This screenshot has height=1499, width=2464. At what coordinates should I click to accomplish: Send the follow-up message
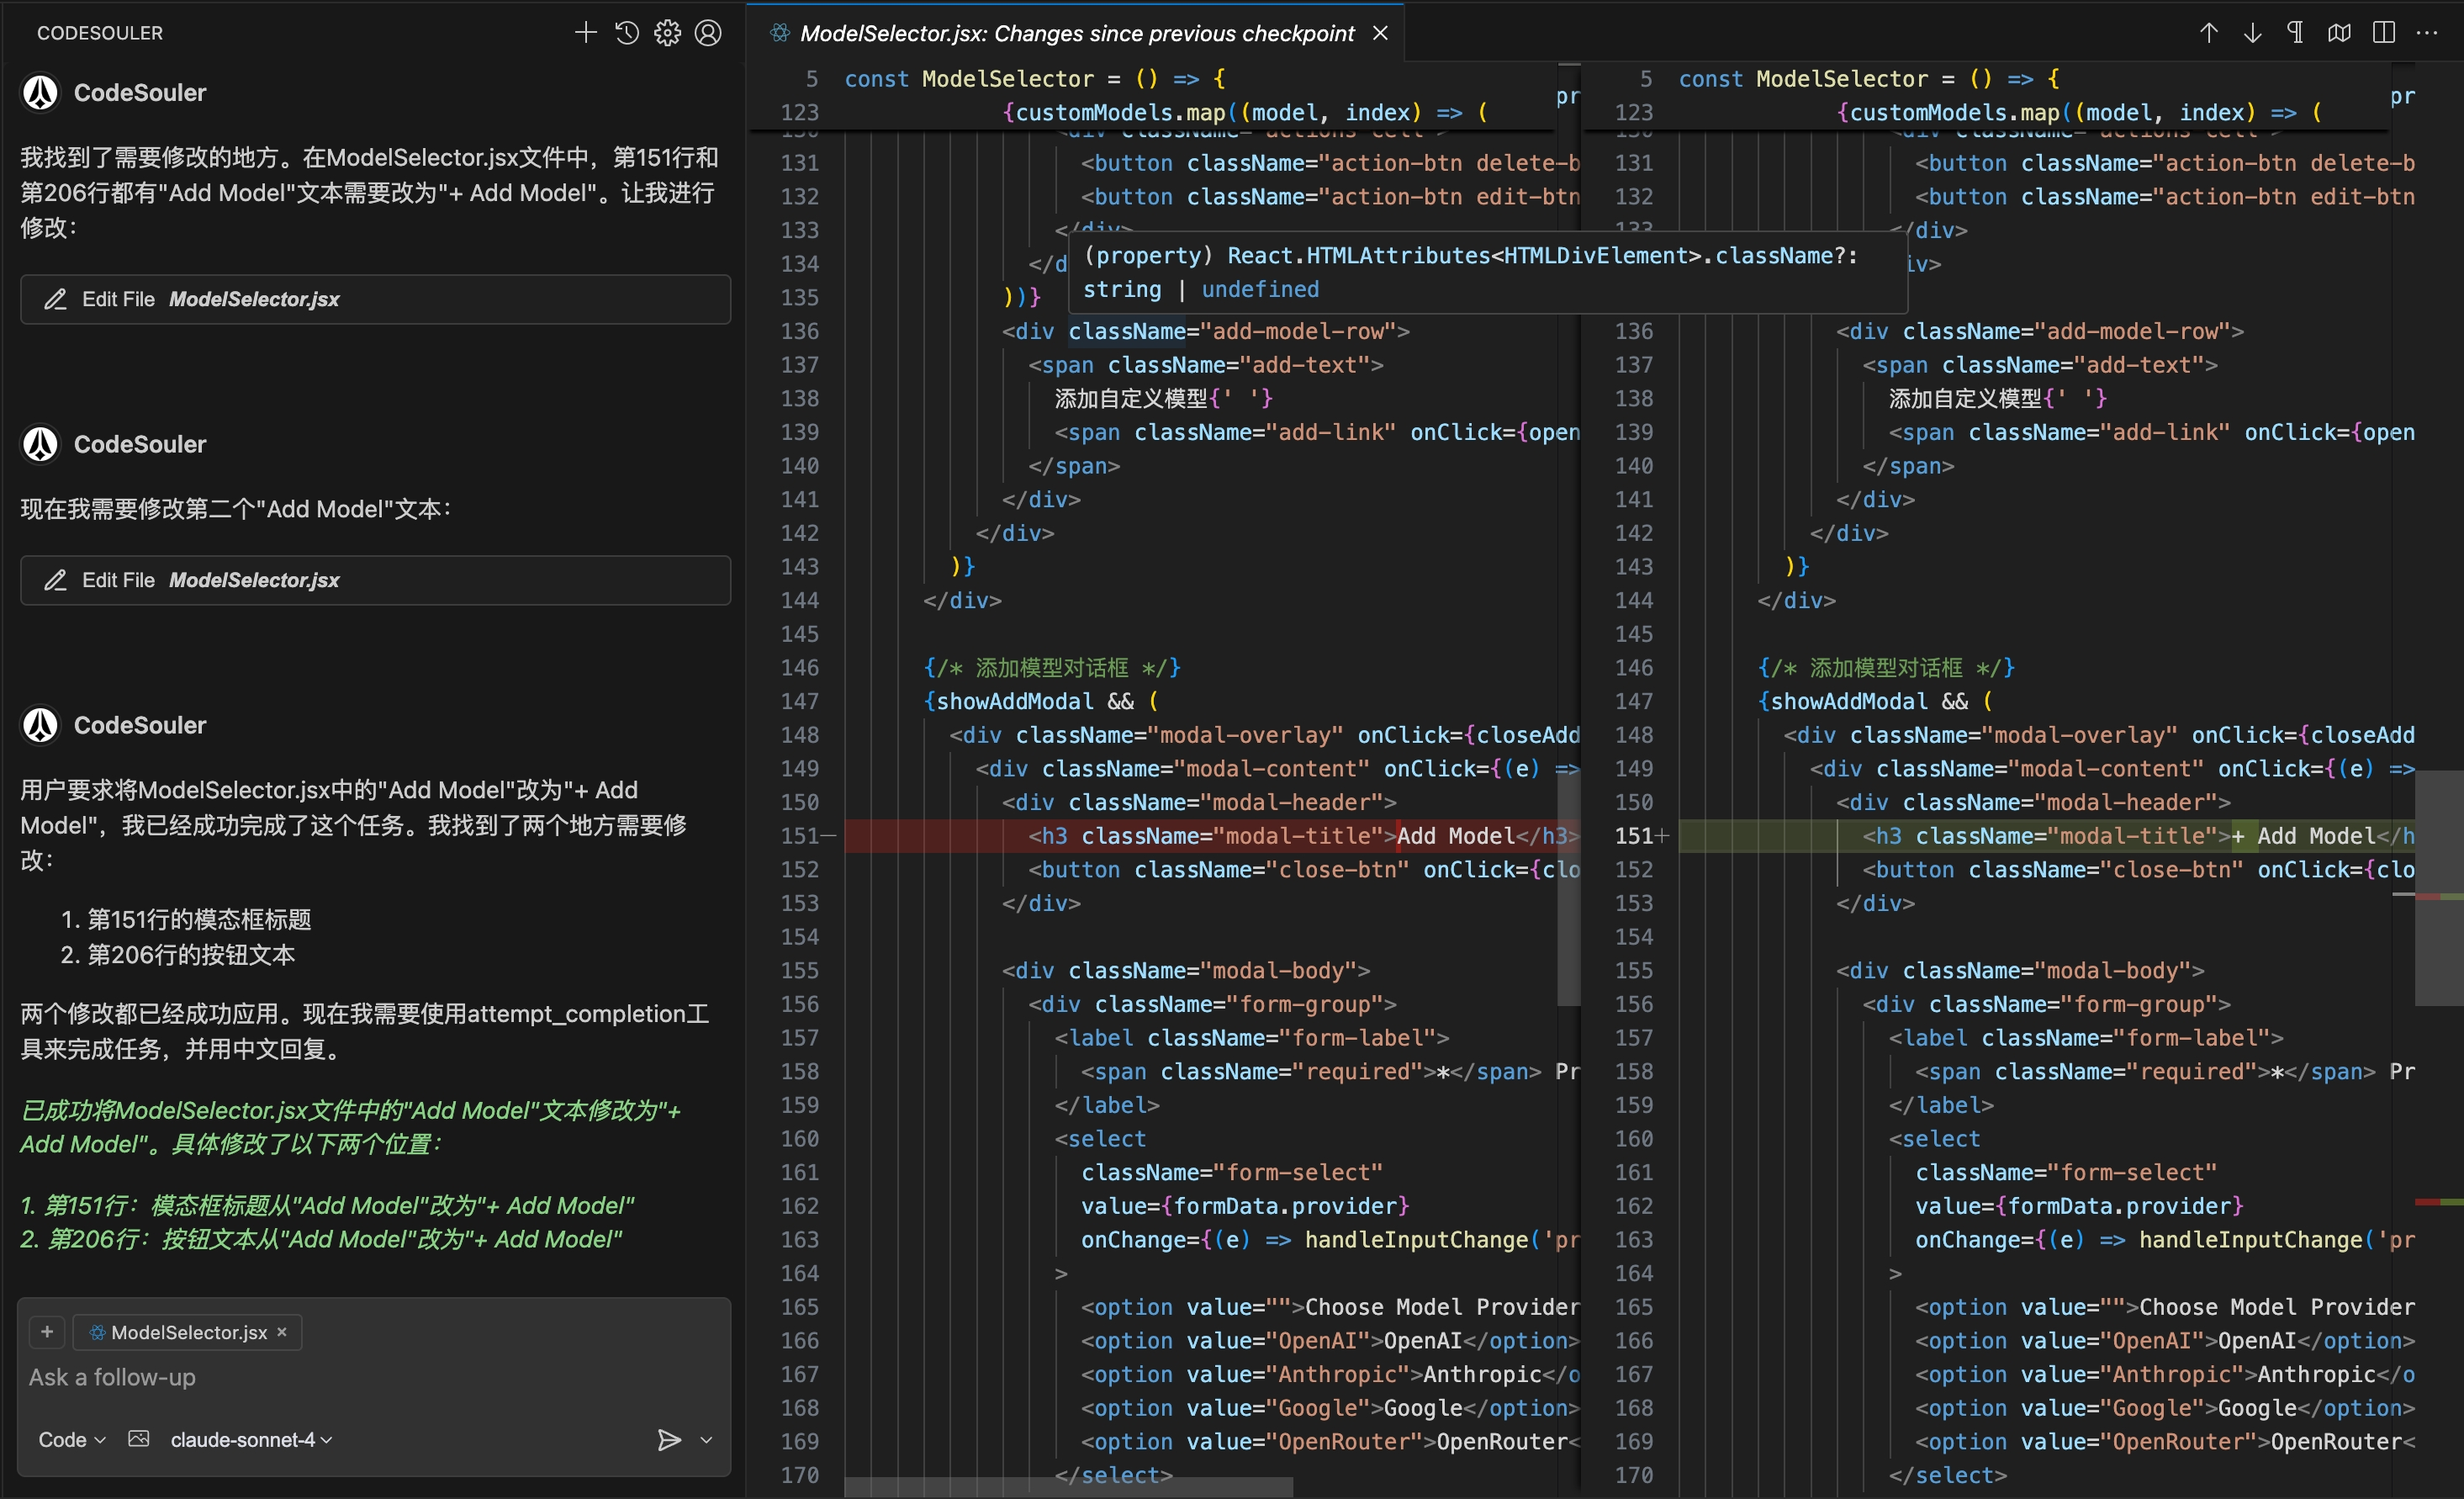pos(668,1439)
